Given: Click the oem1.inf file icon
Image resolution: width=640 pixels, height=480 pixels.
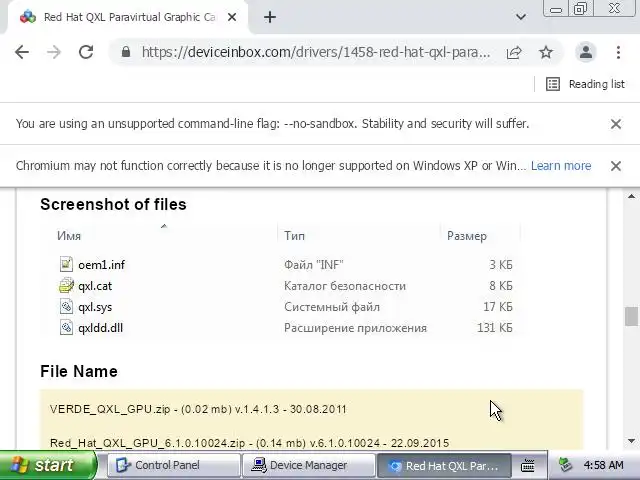Looking at the screenshot, I should (66, 264).
